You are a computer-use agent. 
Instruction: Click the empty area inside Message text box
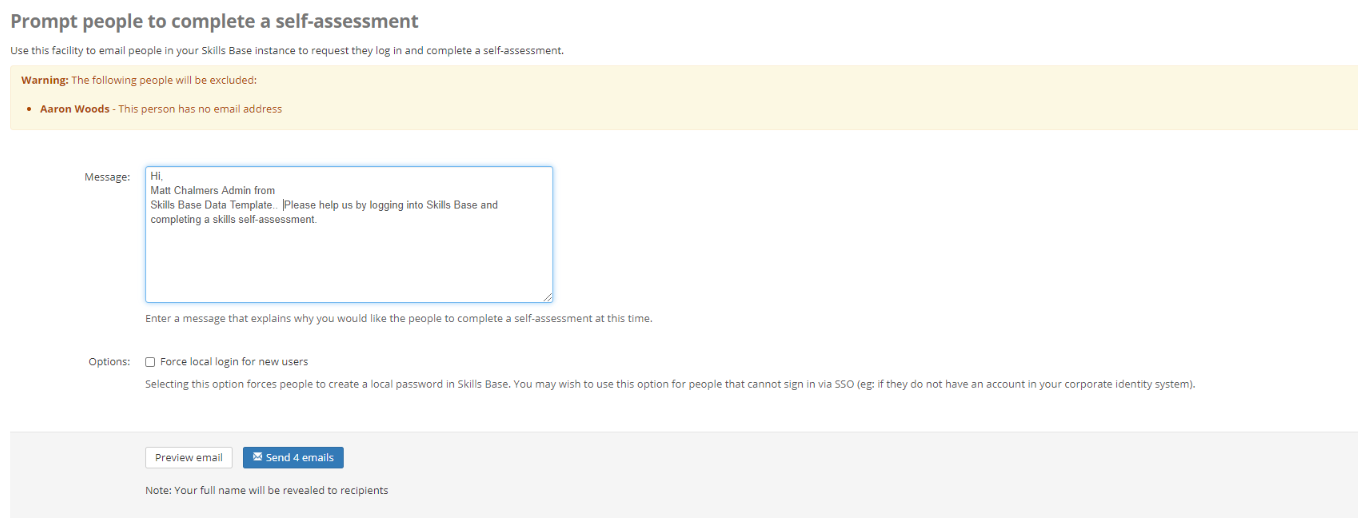(348, 262)
